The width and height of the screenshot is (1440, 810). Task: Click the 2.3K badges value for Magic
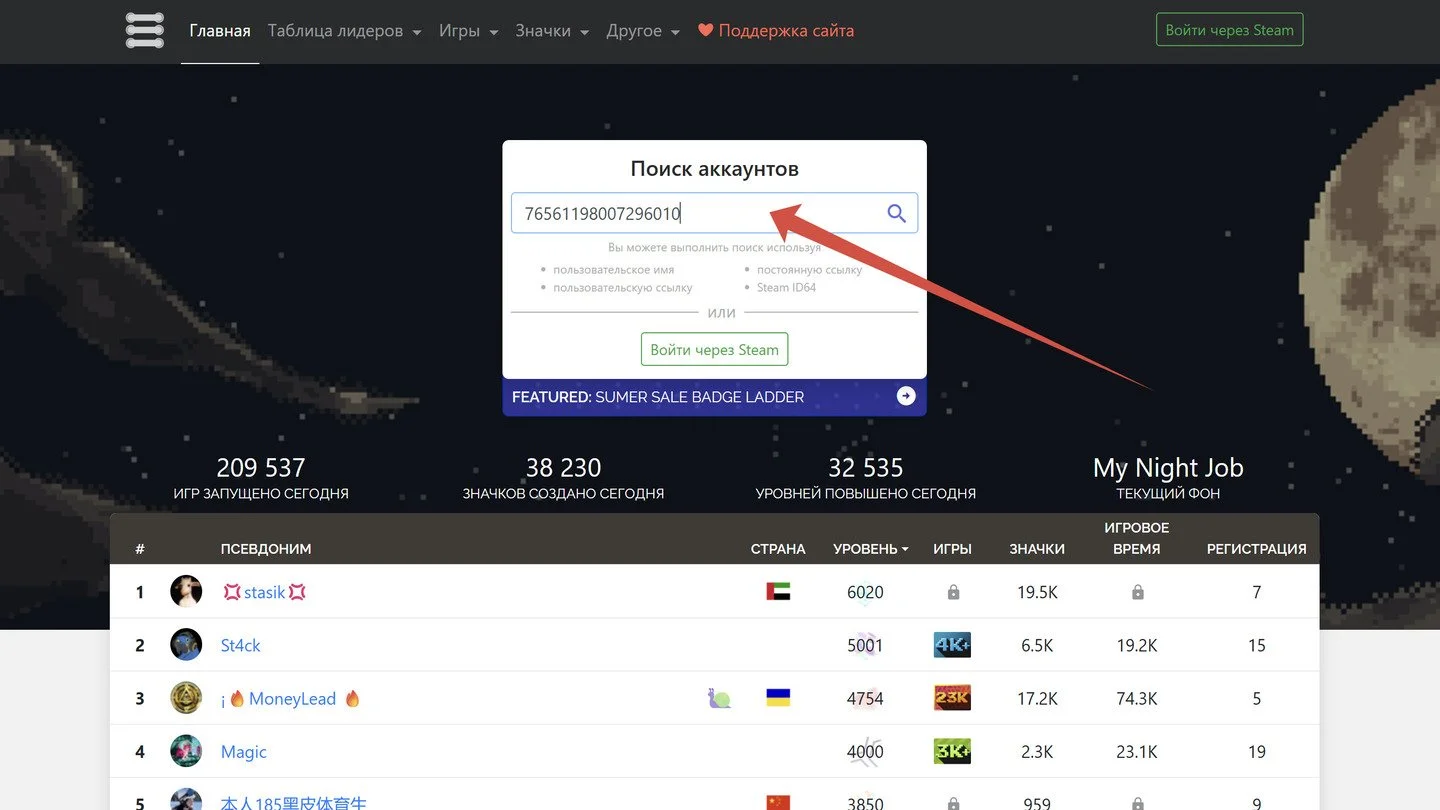[x=1037, y=752]
